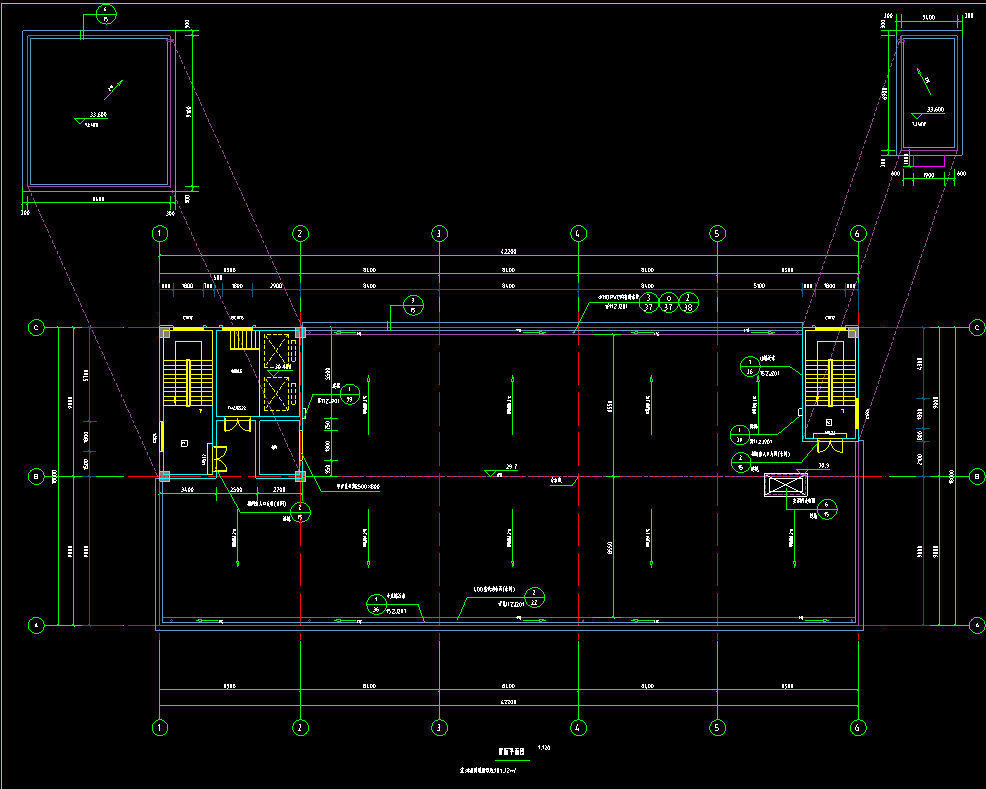Pick grid axis bubble 4 in top row
The width and height of the screenshot is (986, 789).
click(577, 233)
